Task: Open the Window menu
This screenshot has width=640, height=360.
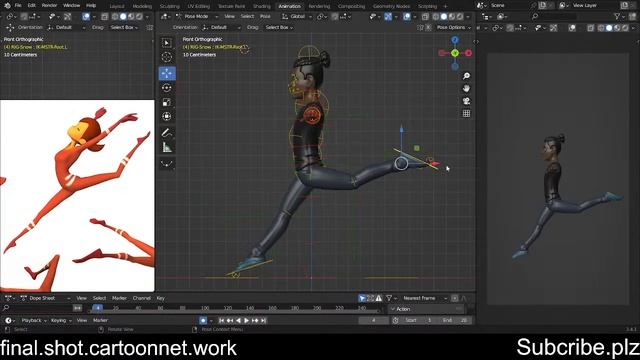Action: pos(71,6)
